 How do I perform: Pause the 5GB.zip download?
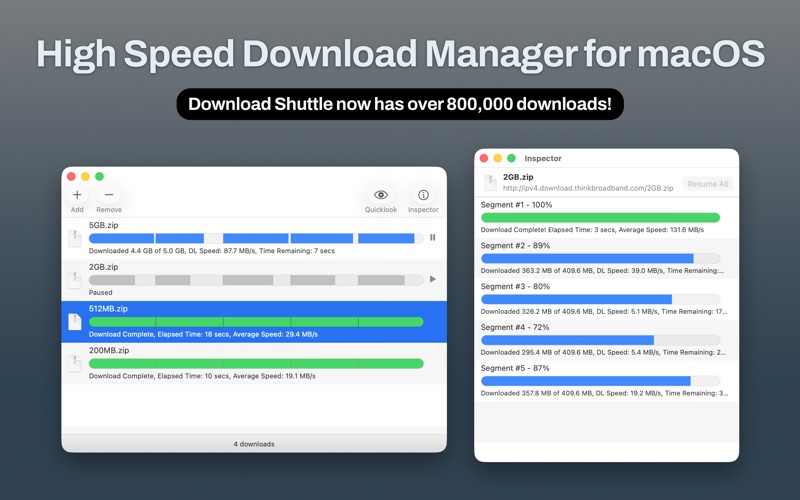[433, 237]
